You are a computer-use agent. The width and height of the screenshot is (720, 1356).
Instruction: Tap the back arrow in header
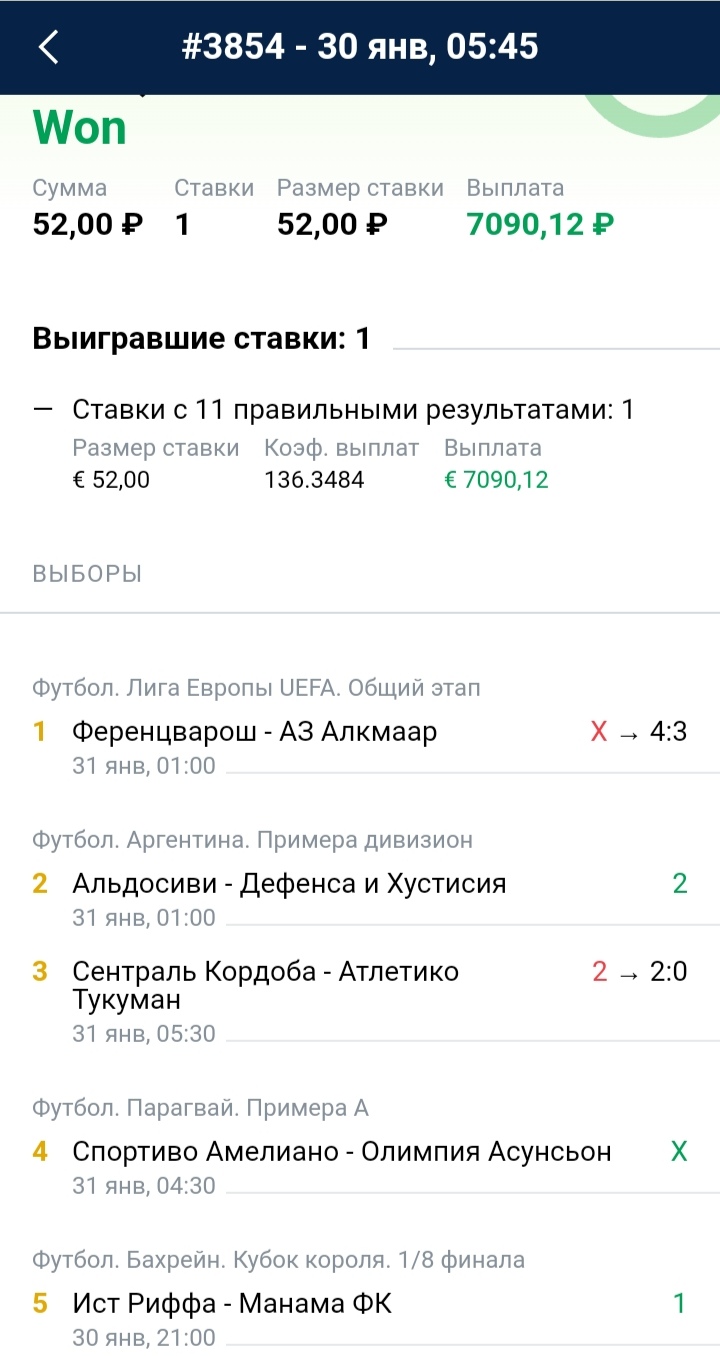[48, 47]
